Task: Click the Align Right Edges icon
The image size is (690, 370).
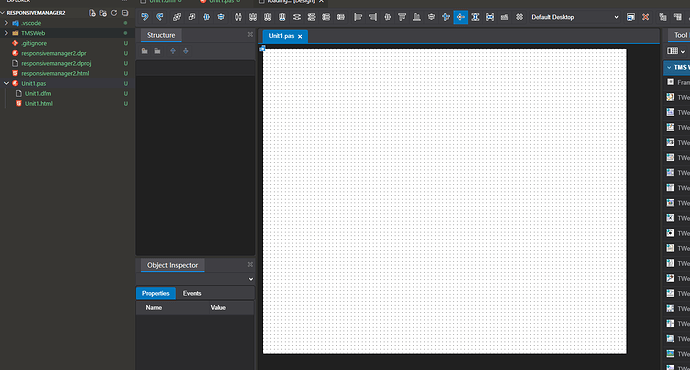Action: pos(373,17)
